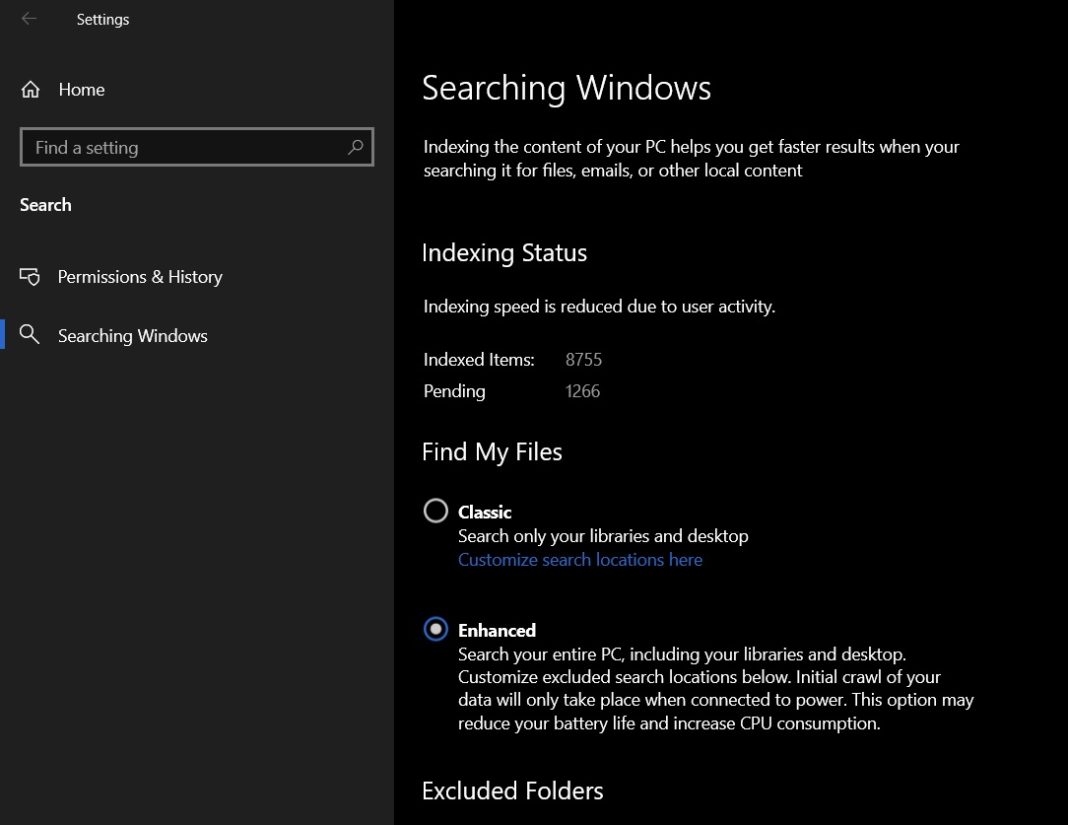This screenshot has height=825, width=1068.
Task: Open Permissions & History settings
Action: [x=140, y=277]
